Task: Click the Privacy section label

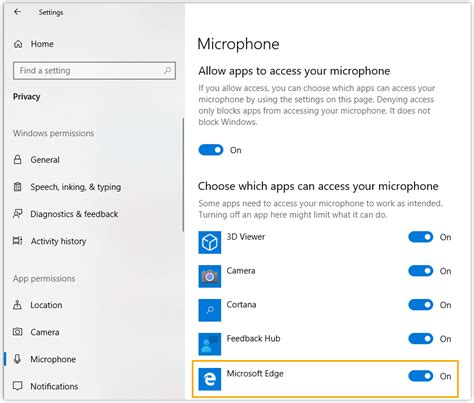Action: (x=27, y=97)
